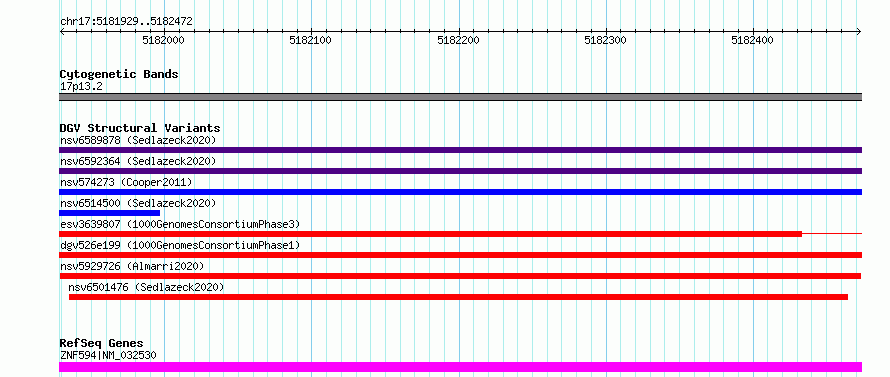Click the red bar under nsv5929726
The width and height of the screenshot is (890, 377).
[460, 276]
